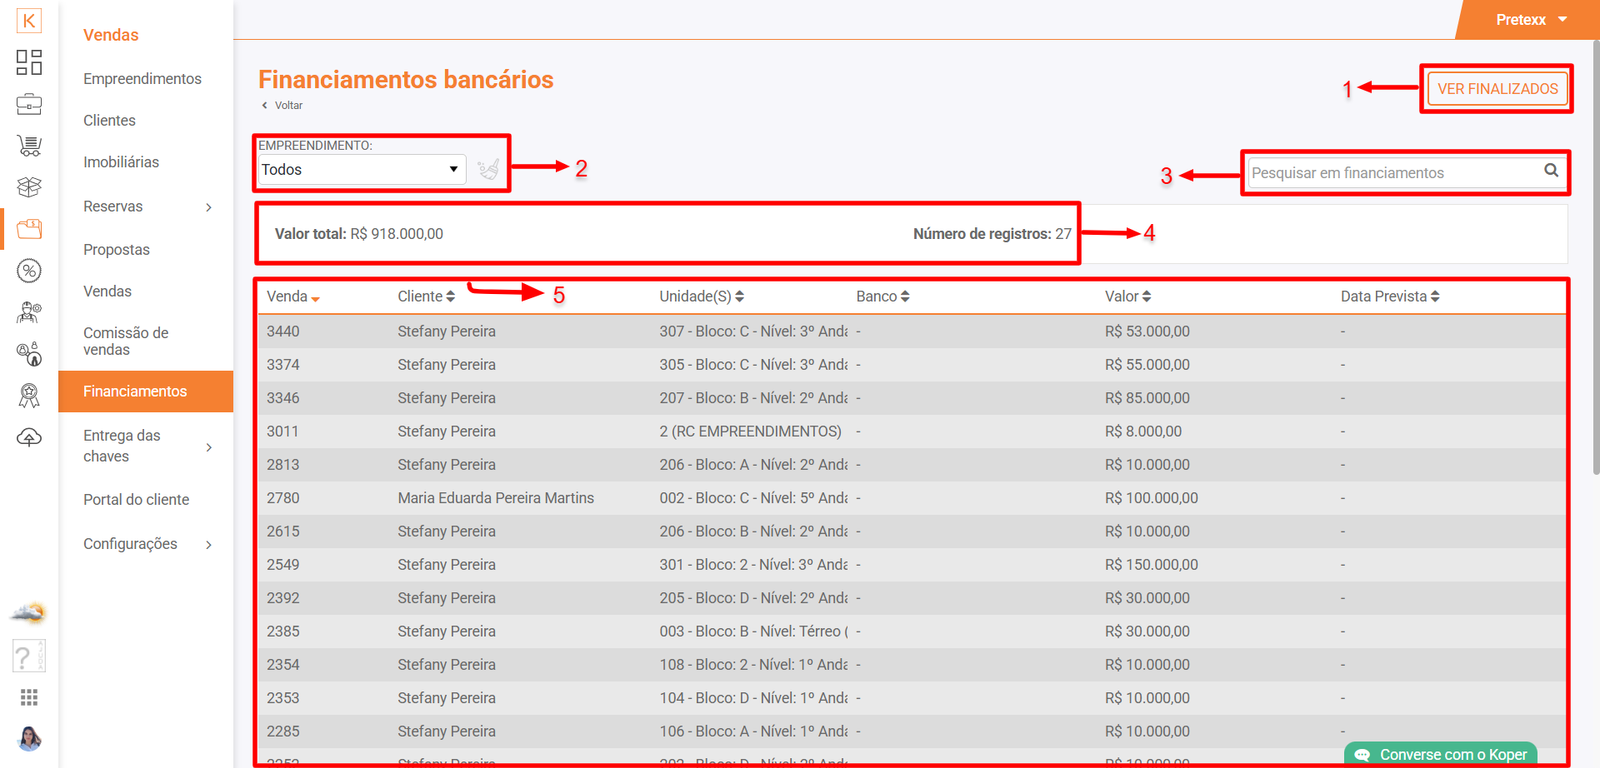Expand the Pretexx account dropdown
1600x768 pixels.
(1531, 20)
